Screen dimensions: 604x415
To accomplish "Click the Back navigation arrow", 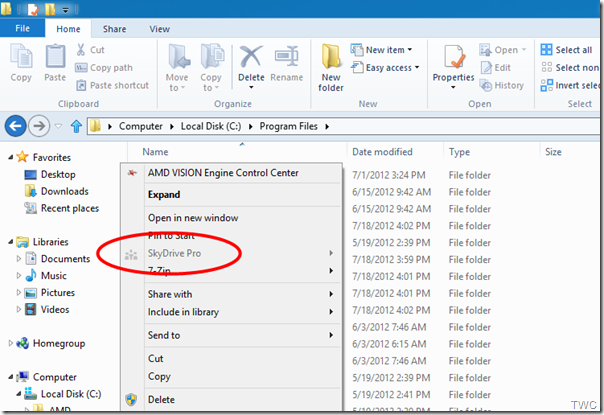I will 15,126.
